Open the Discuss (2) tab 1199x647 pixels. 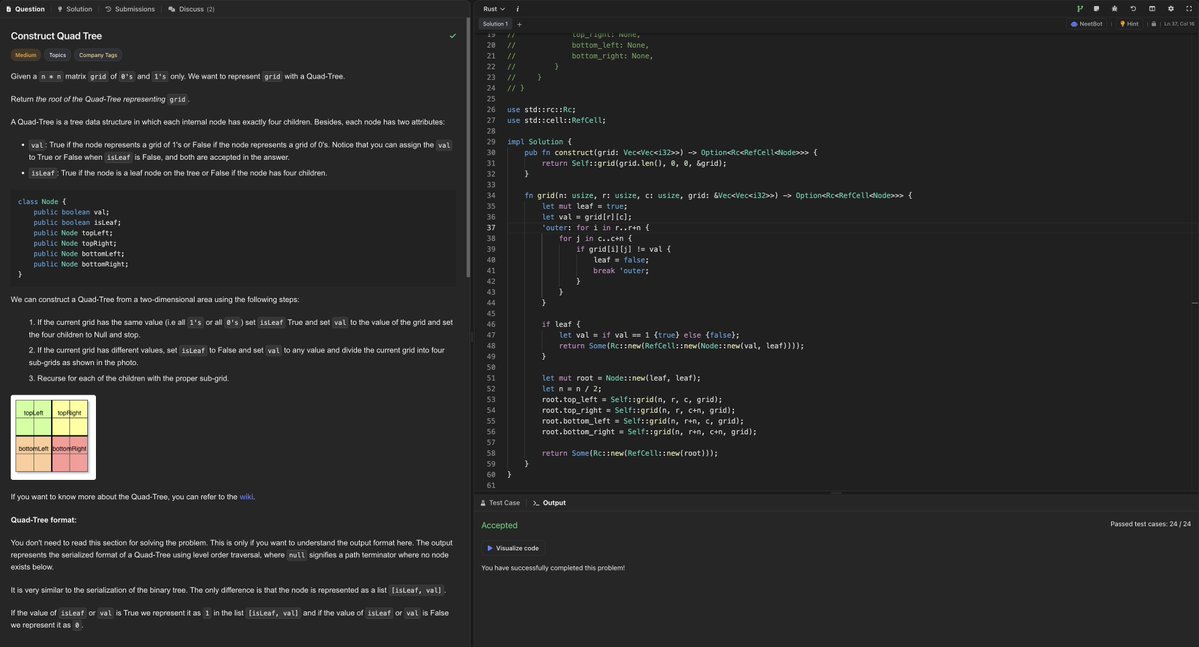point(192,9)
